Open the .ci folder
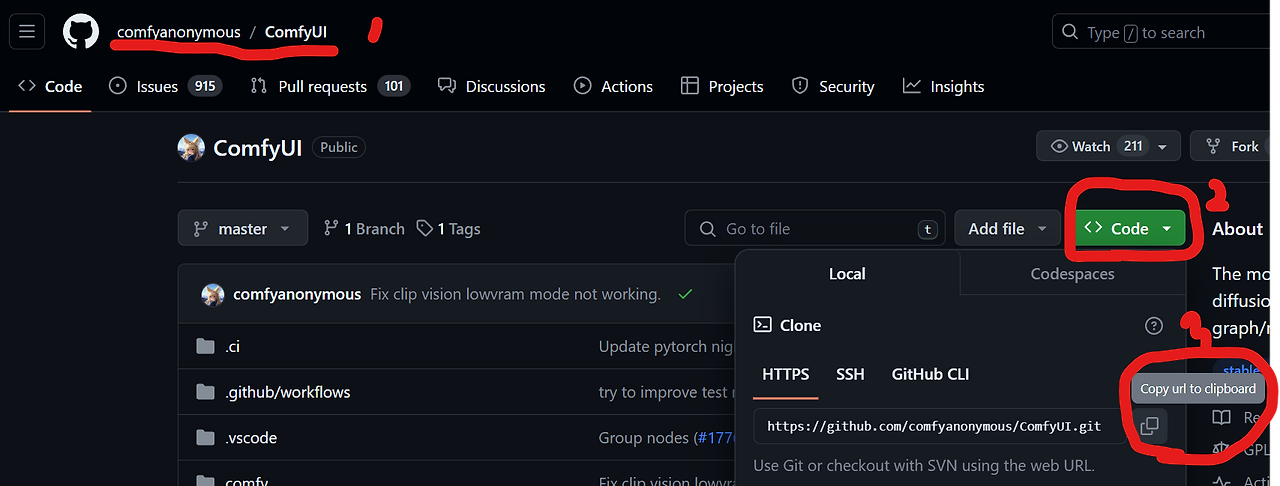Screen dimensions: 1280x486 tap(232, 347)
